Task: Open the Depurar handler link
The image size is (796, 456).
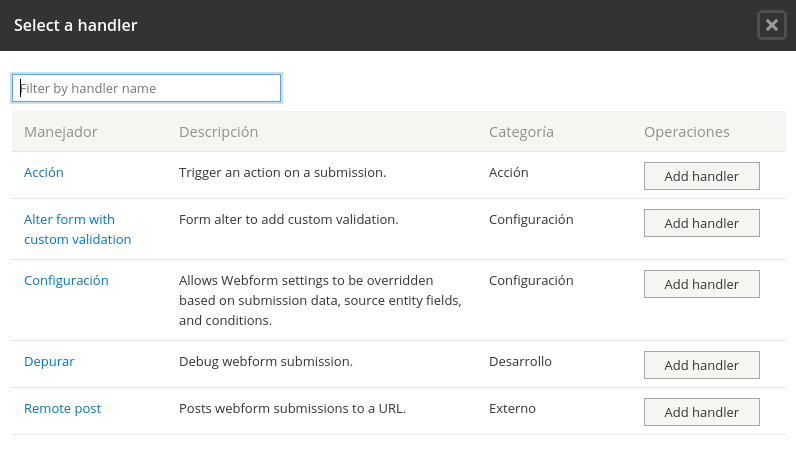Action: point(49,362)
